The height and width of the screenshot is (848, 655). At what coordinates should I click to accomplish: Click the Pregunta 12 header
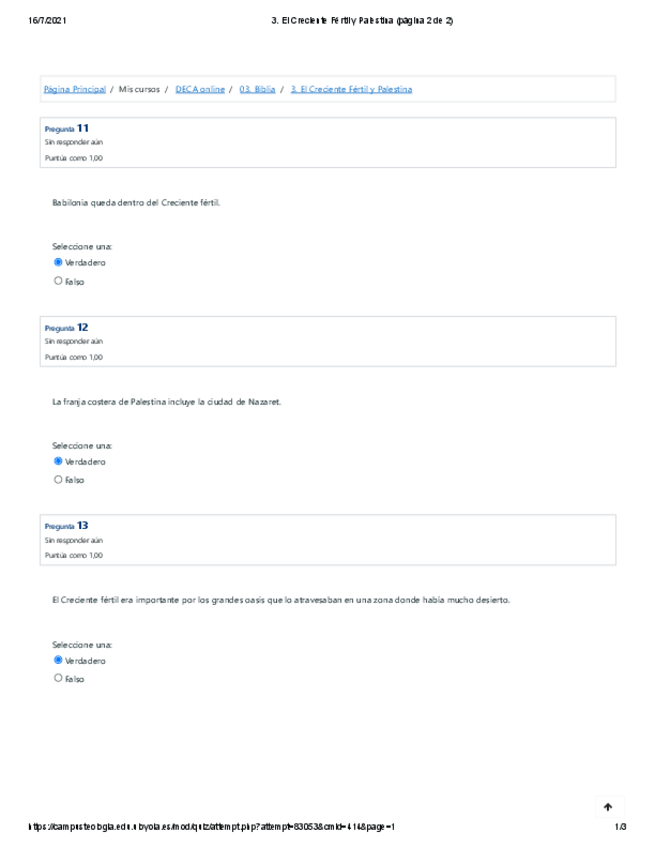pos(67,327)
